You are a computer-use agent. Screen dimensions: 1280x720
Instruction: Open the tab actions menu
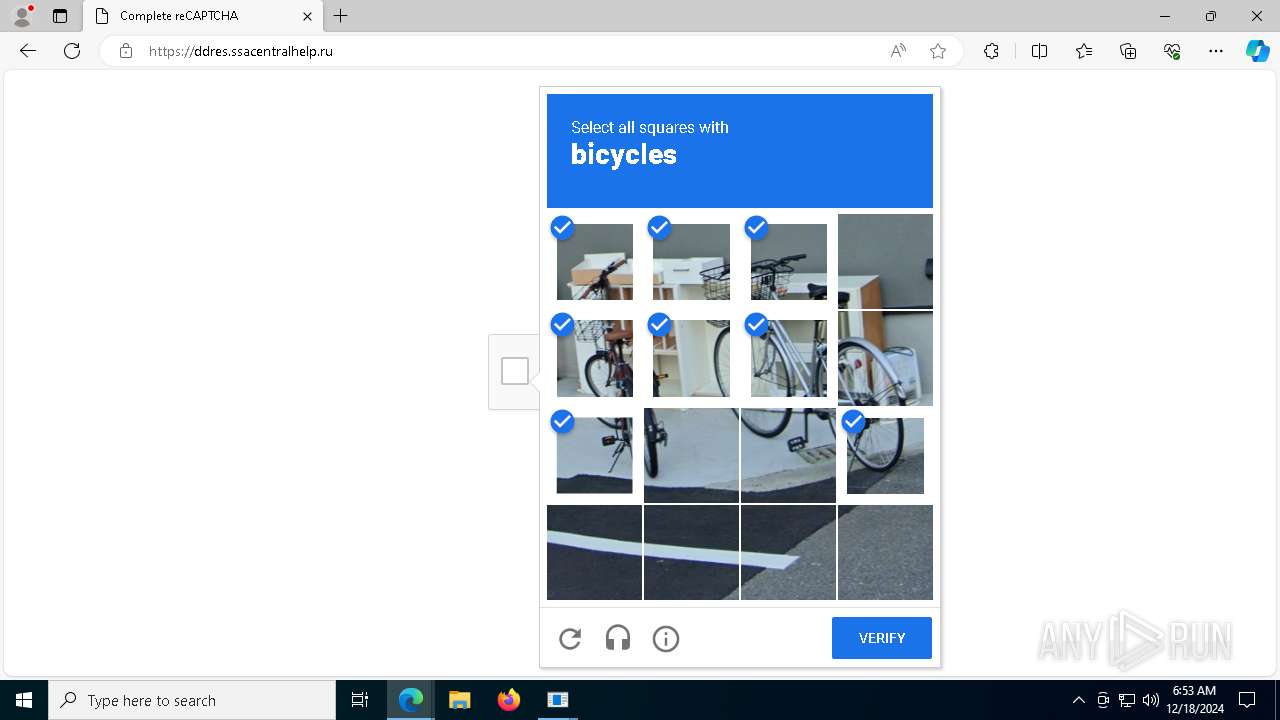[60, 16]
